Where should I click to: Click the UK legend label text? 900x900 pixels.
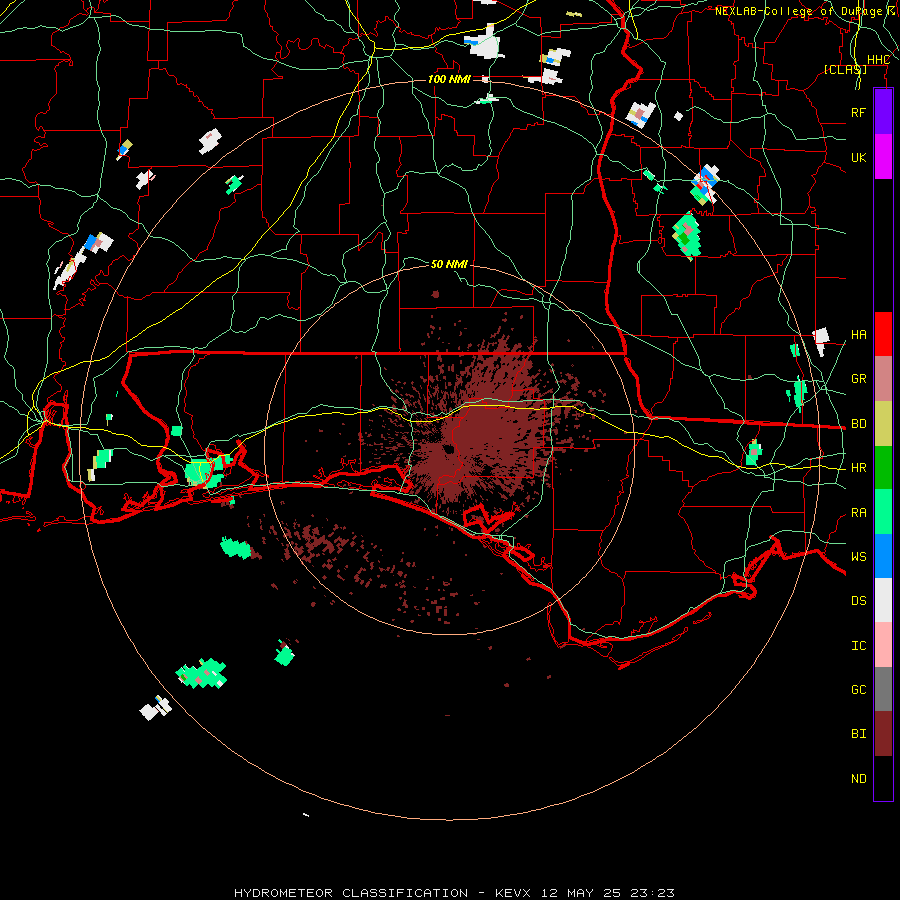pos(858,157)
